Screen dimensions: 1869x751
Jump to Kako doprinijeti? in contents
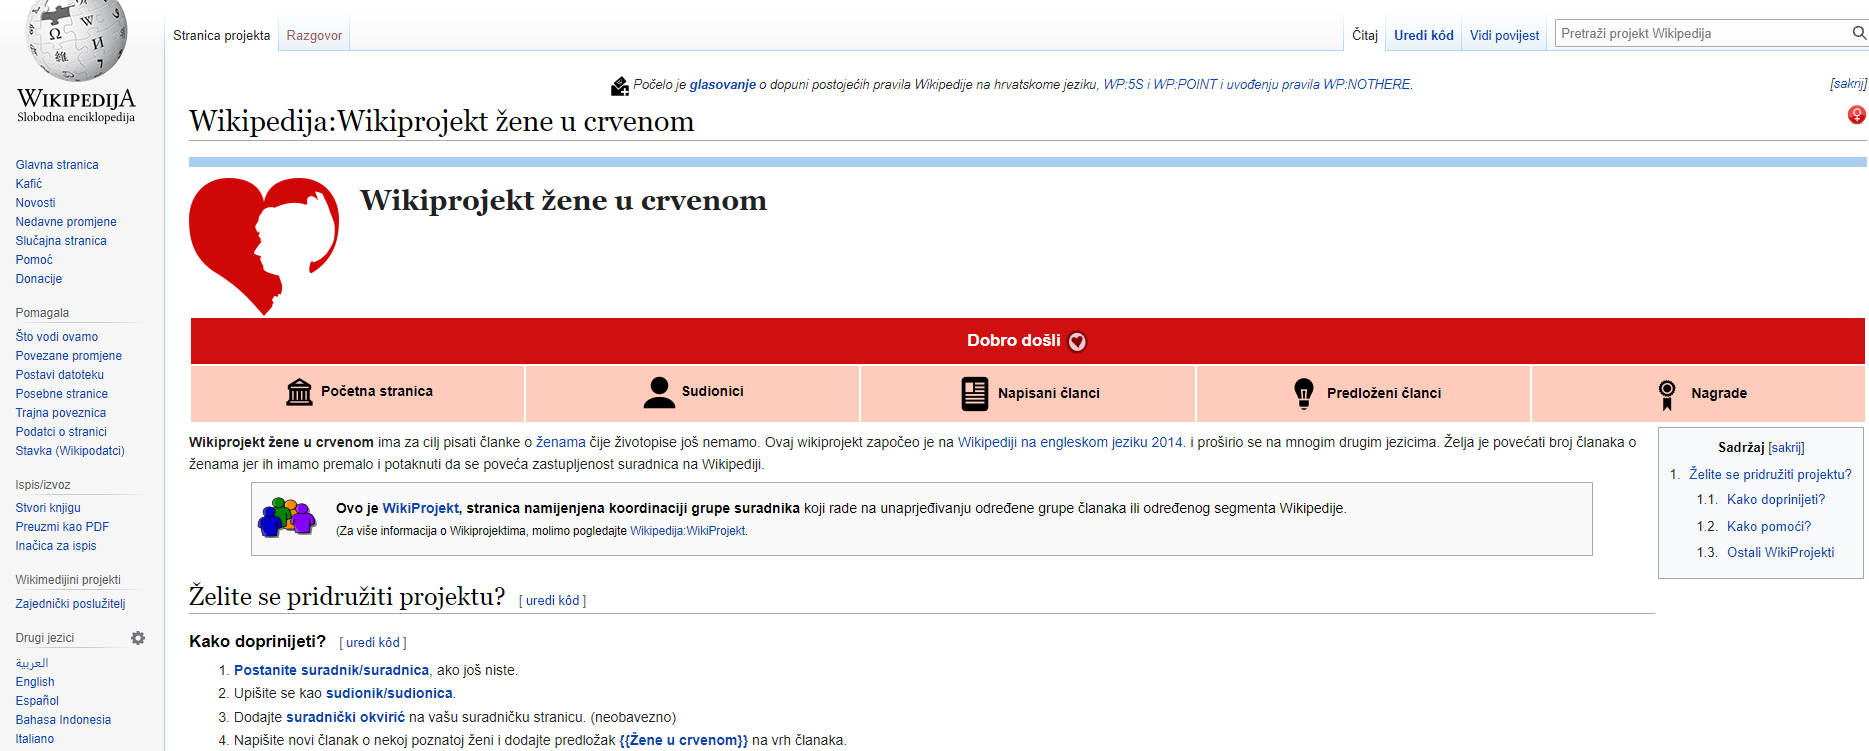click(1776, 499)
